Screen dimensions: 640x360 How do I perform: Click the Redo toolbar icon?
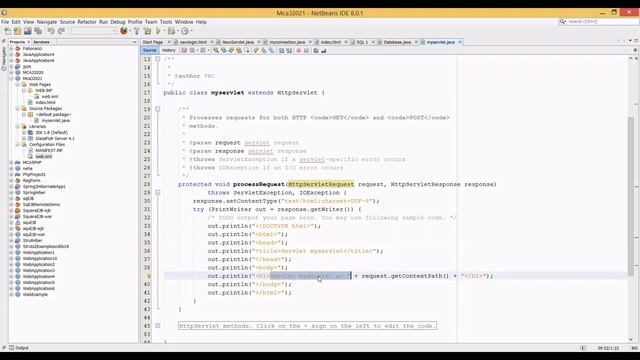pos(61,31)
